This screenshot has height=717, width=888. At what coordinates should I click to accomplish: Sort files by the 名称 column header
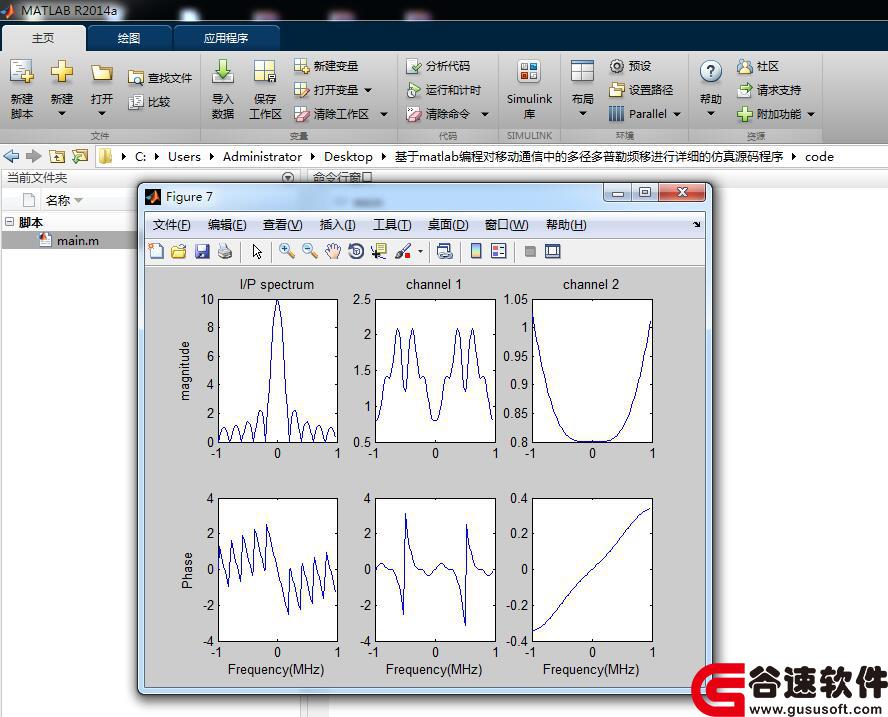pos(63,200)
